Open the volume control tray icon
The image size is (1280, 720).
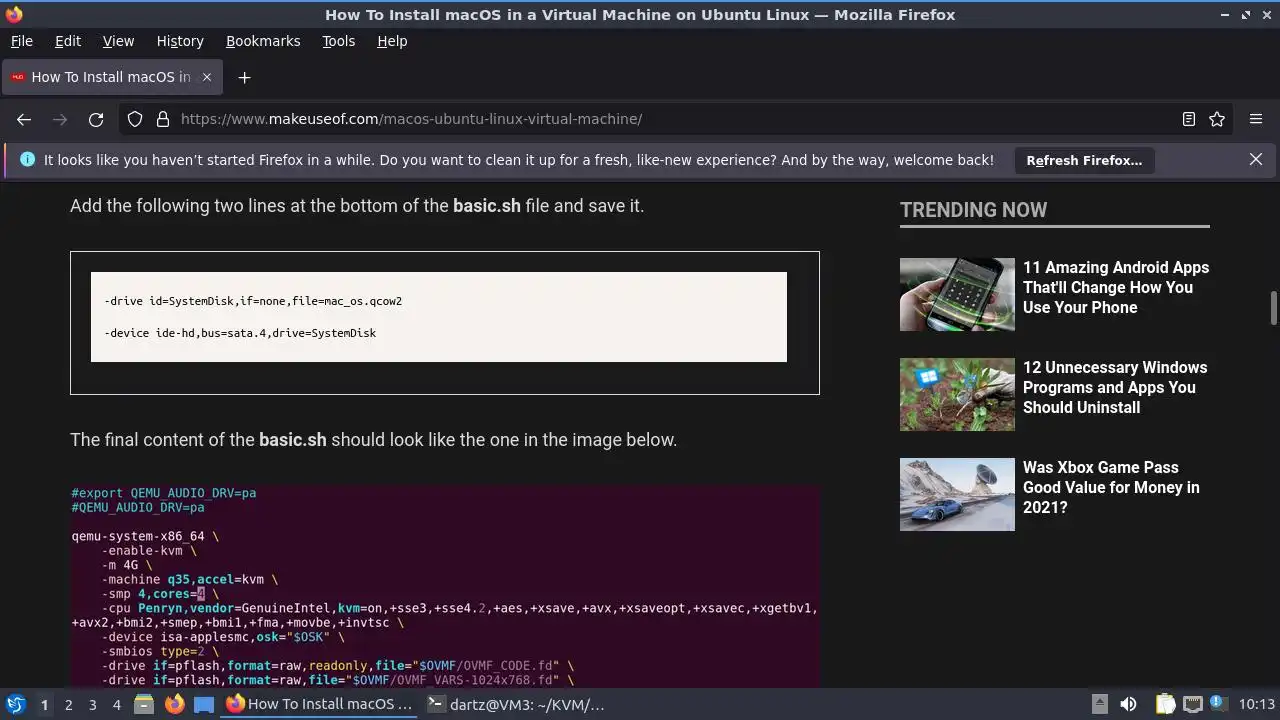(1128, 704)
